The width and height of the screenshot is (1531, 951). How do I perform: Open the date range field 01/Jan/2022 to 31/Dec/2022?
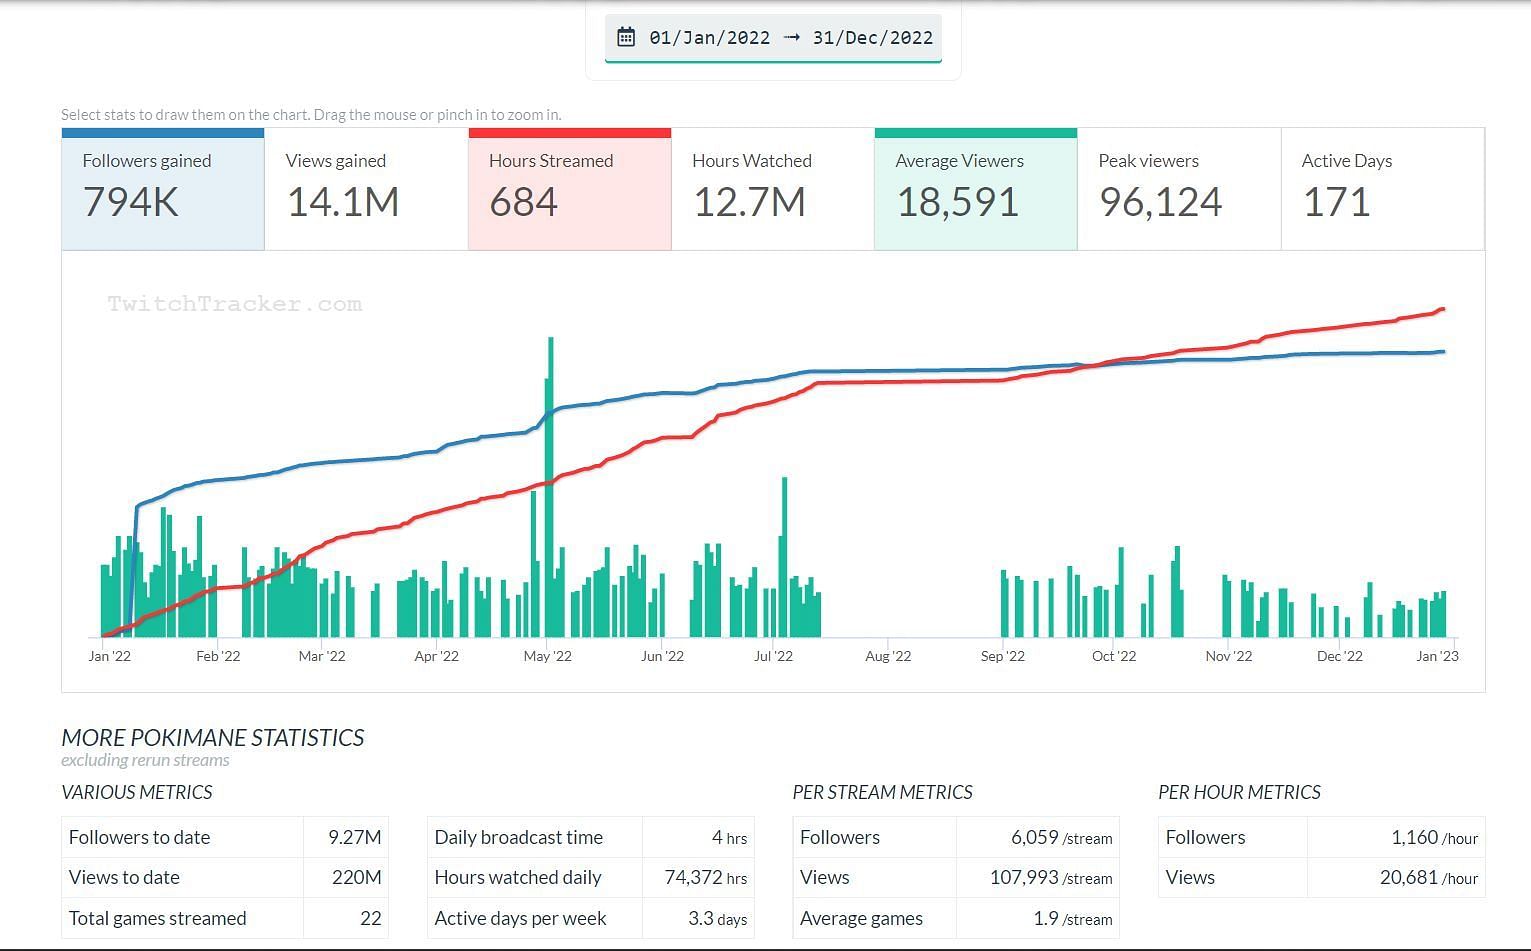(773, 38)
